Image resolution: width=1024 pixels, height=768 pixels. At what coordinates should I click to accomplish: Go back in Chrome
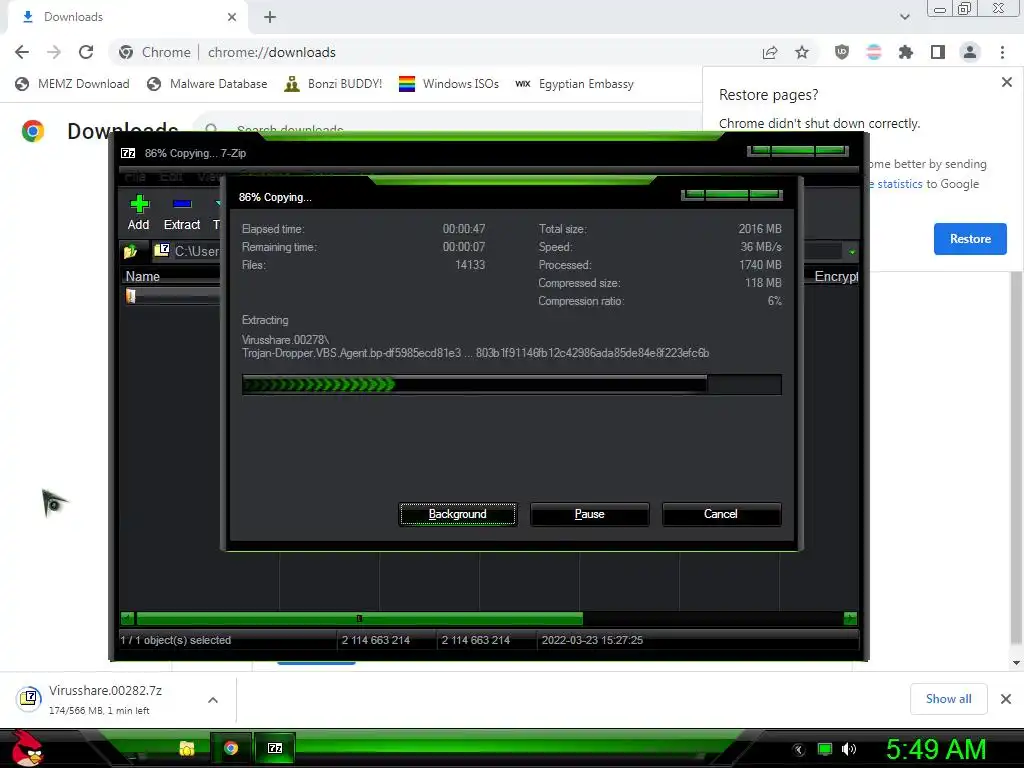click(x=22, y=52)
